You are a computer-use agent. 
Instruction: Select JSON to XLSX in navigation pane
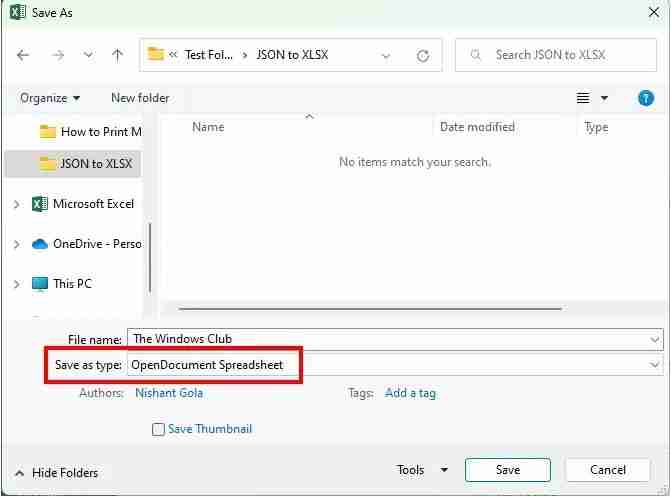(73, 163)
